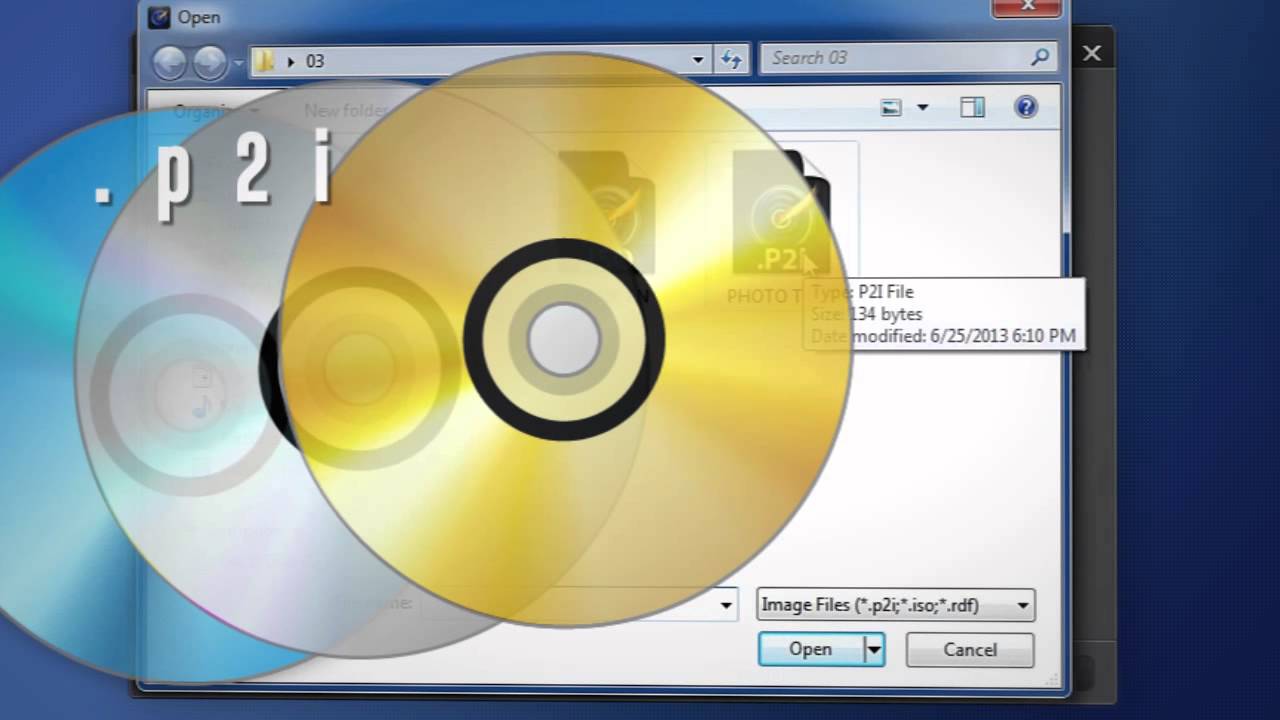This screenshot has height=720, width=1280.
Task: Open the view options dropdown arrow
Action: coord(922,108)
